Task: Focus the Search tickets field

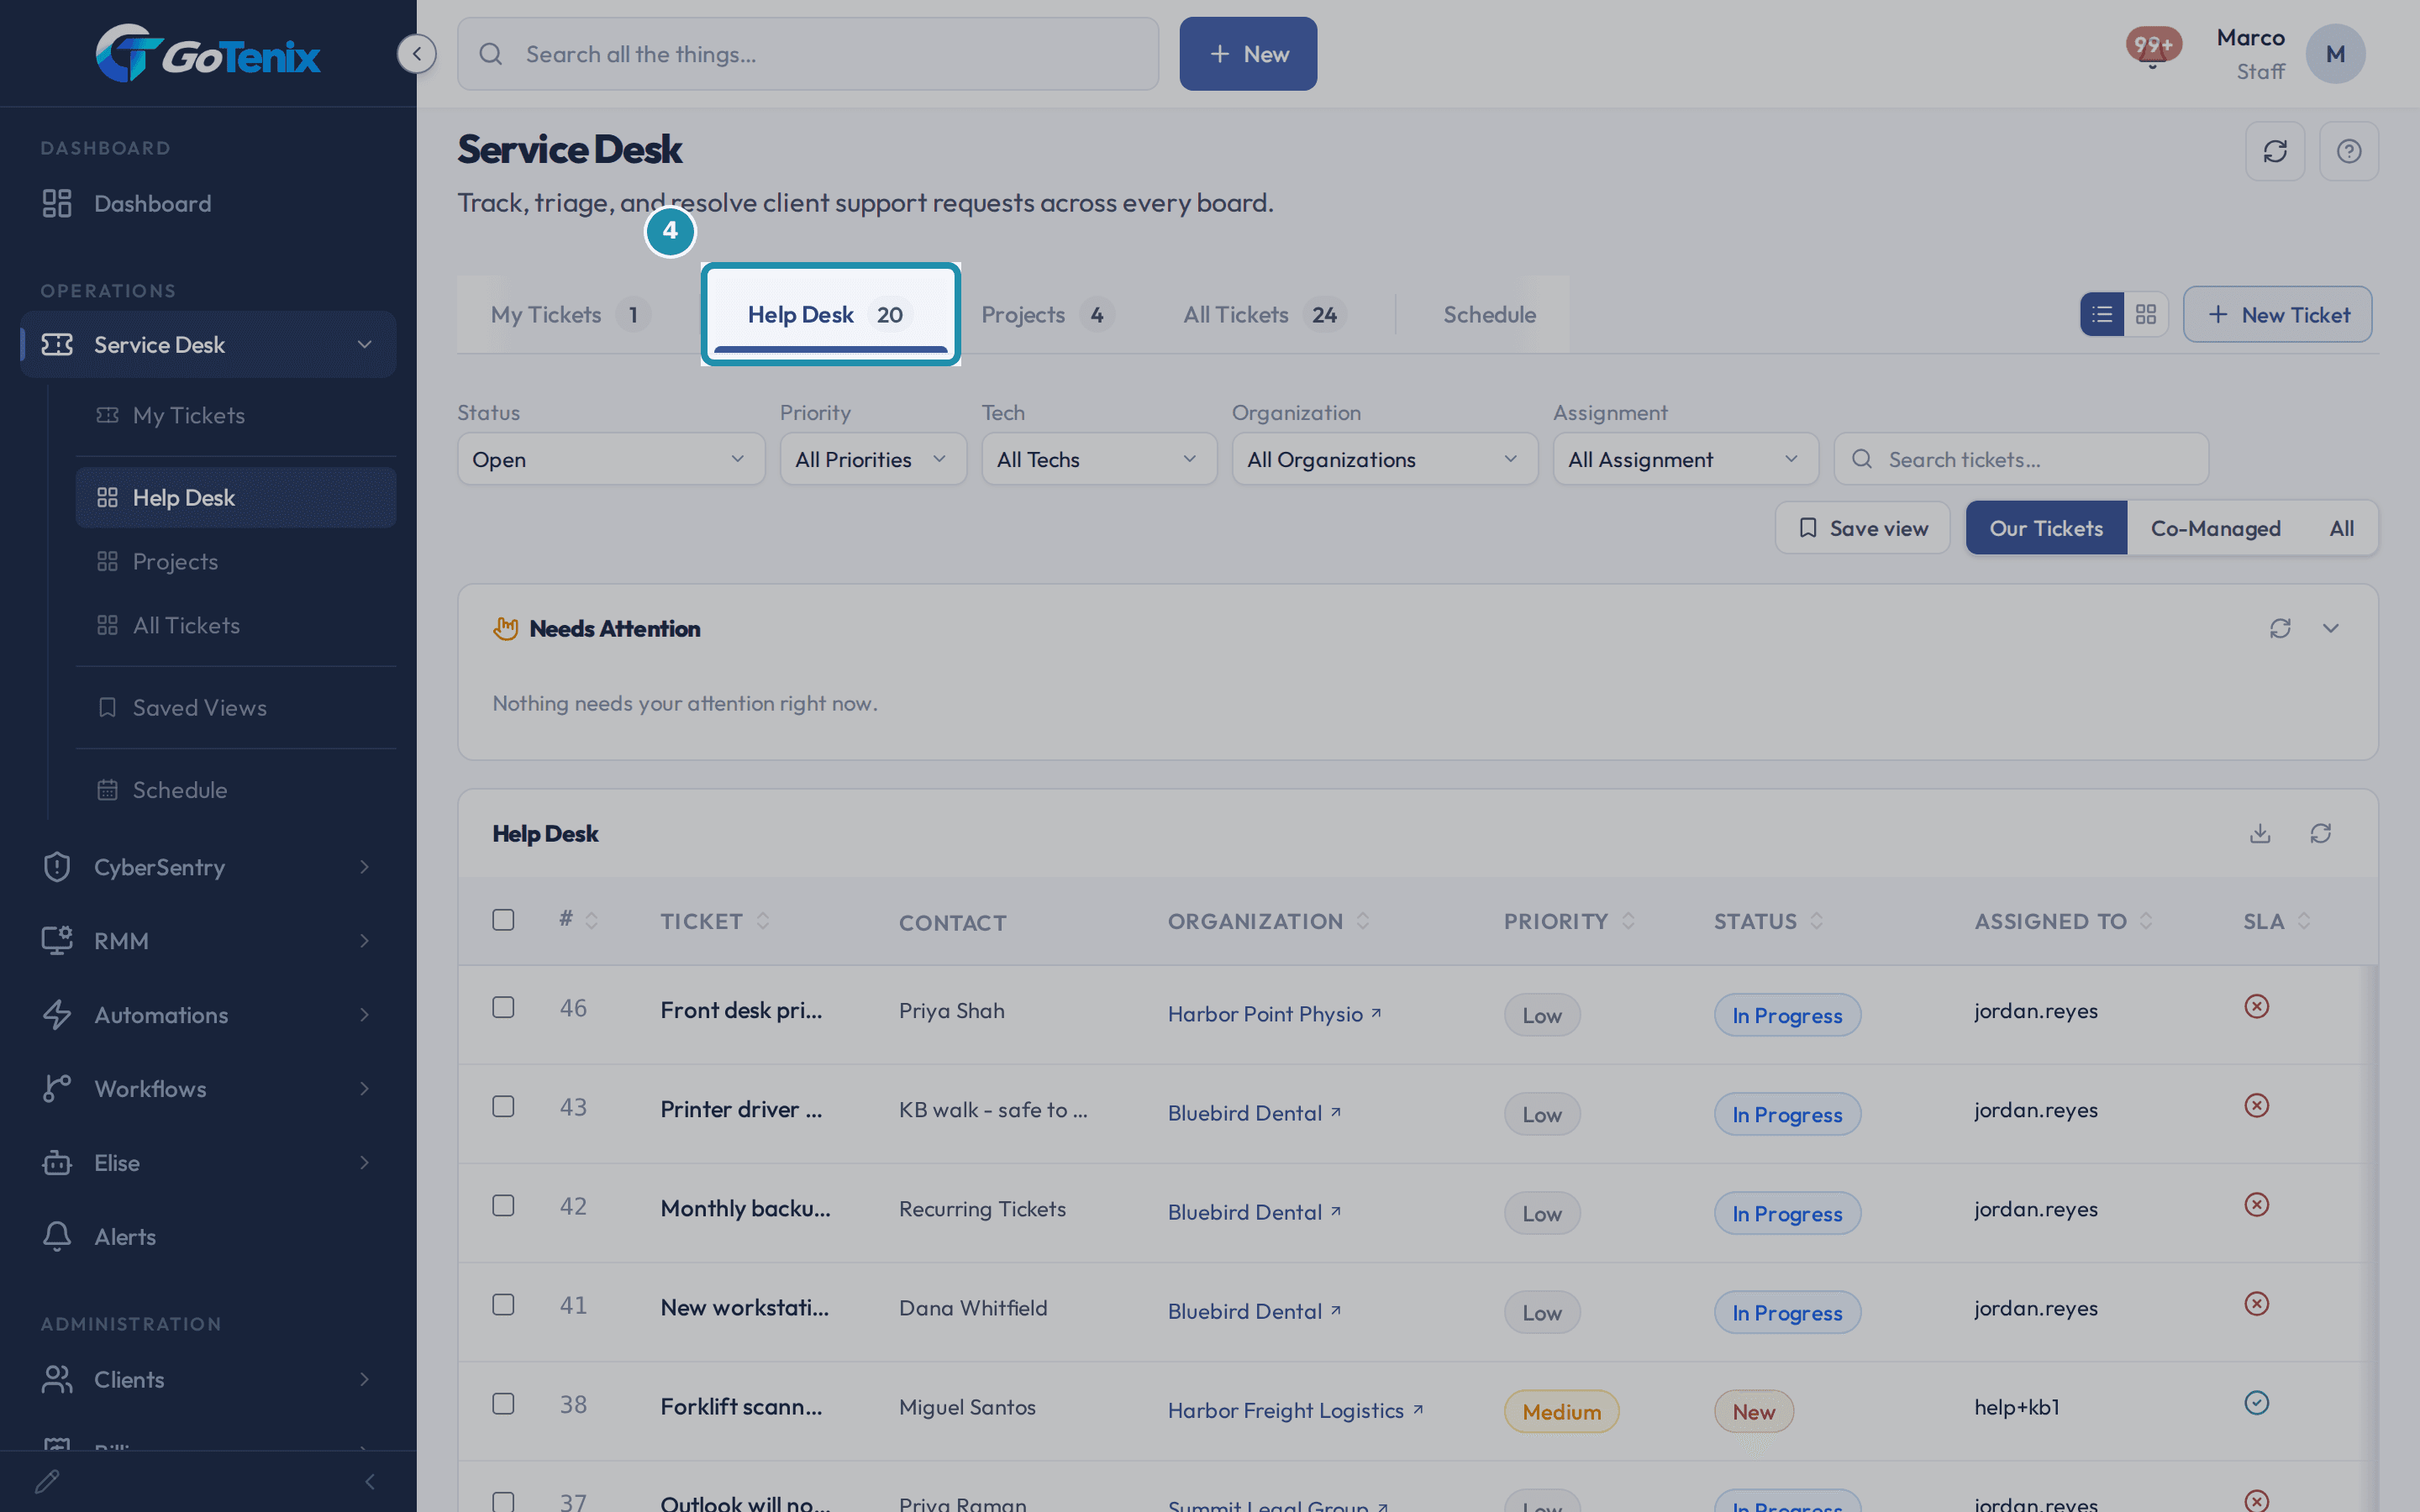Action: click(2021, 459)
